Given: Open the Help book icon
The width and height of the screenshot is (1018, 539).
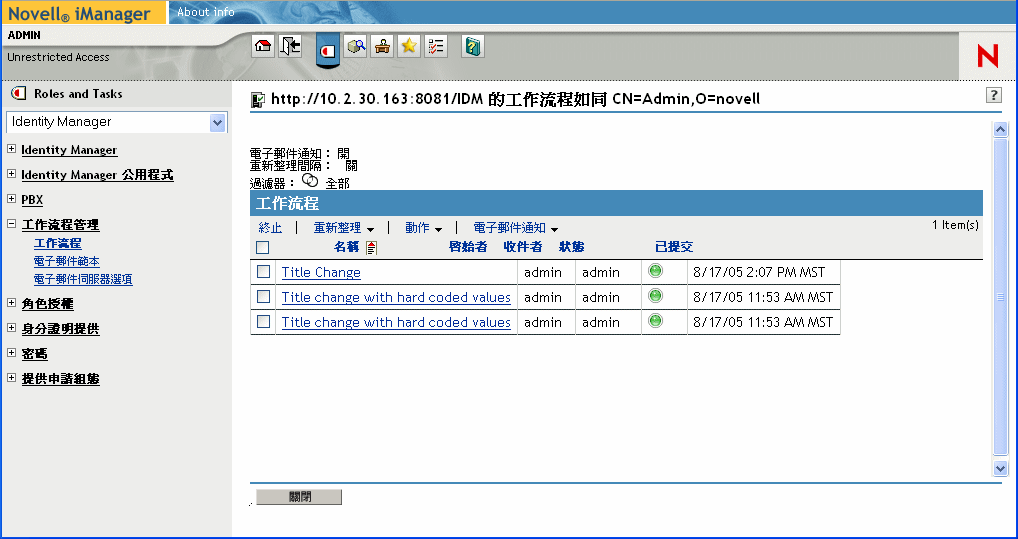Looking at the screenshot, I should coord(473,46).
